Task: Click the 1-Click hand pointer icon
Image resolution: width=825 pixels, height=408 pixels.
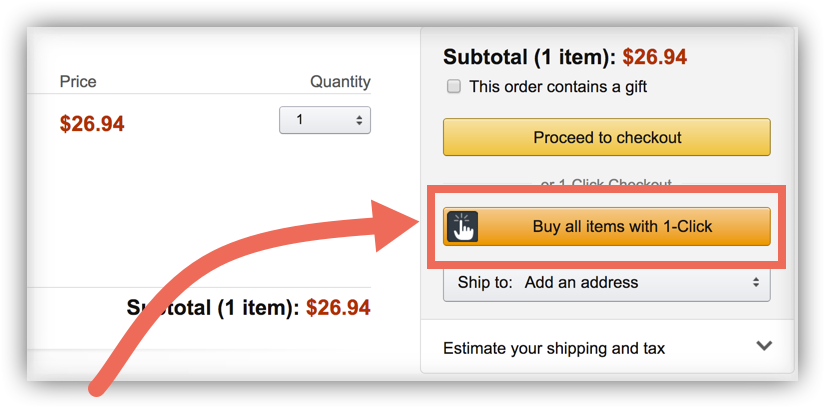Action: (462, 227)
